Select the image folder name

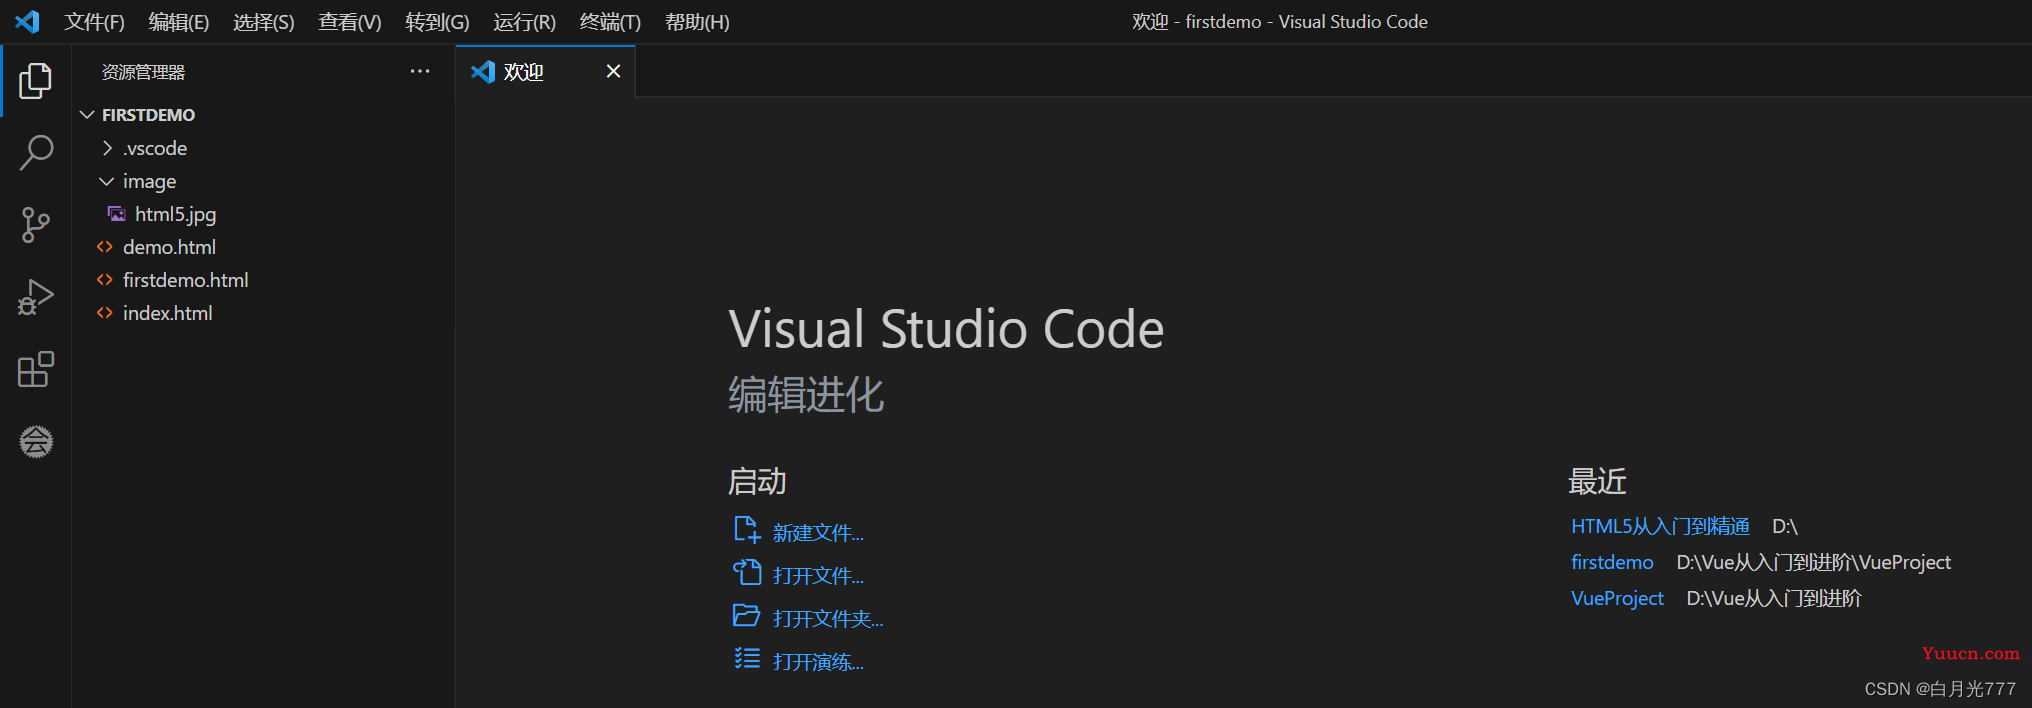[149, 181]
